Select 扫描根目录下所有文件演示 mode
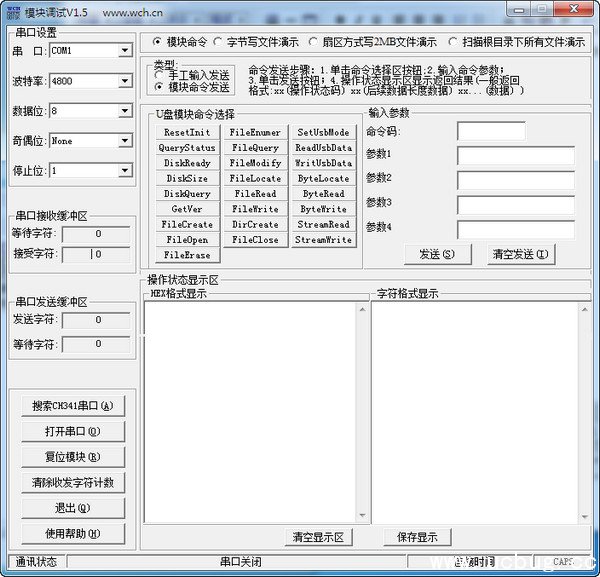The width and height of the screenshot is (600, 577). (453, 42)
